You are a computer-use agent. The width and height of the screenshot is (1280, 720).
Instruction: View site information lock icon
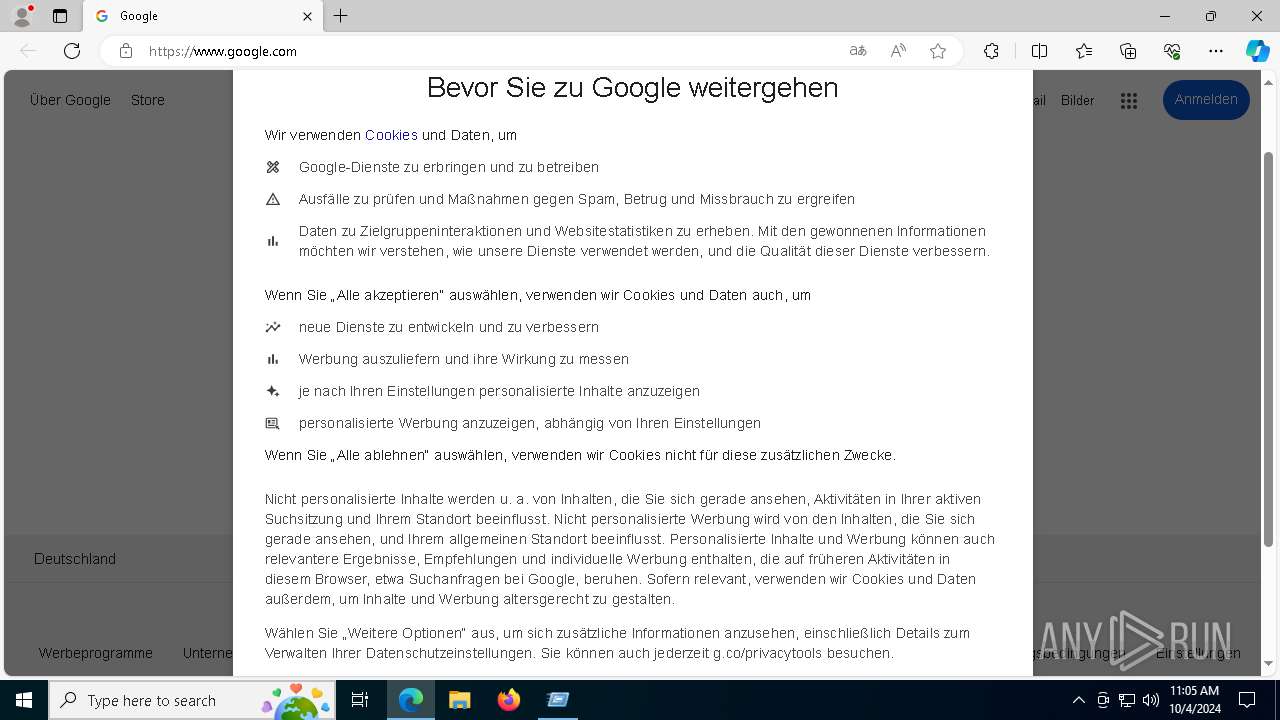coord(126,51)
